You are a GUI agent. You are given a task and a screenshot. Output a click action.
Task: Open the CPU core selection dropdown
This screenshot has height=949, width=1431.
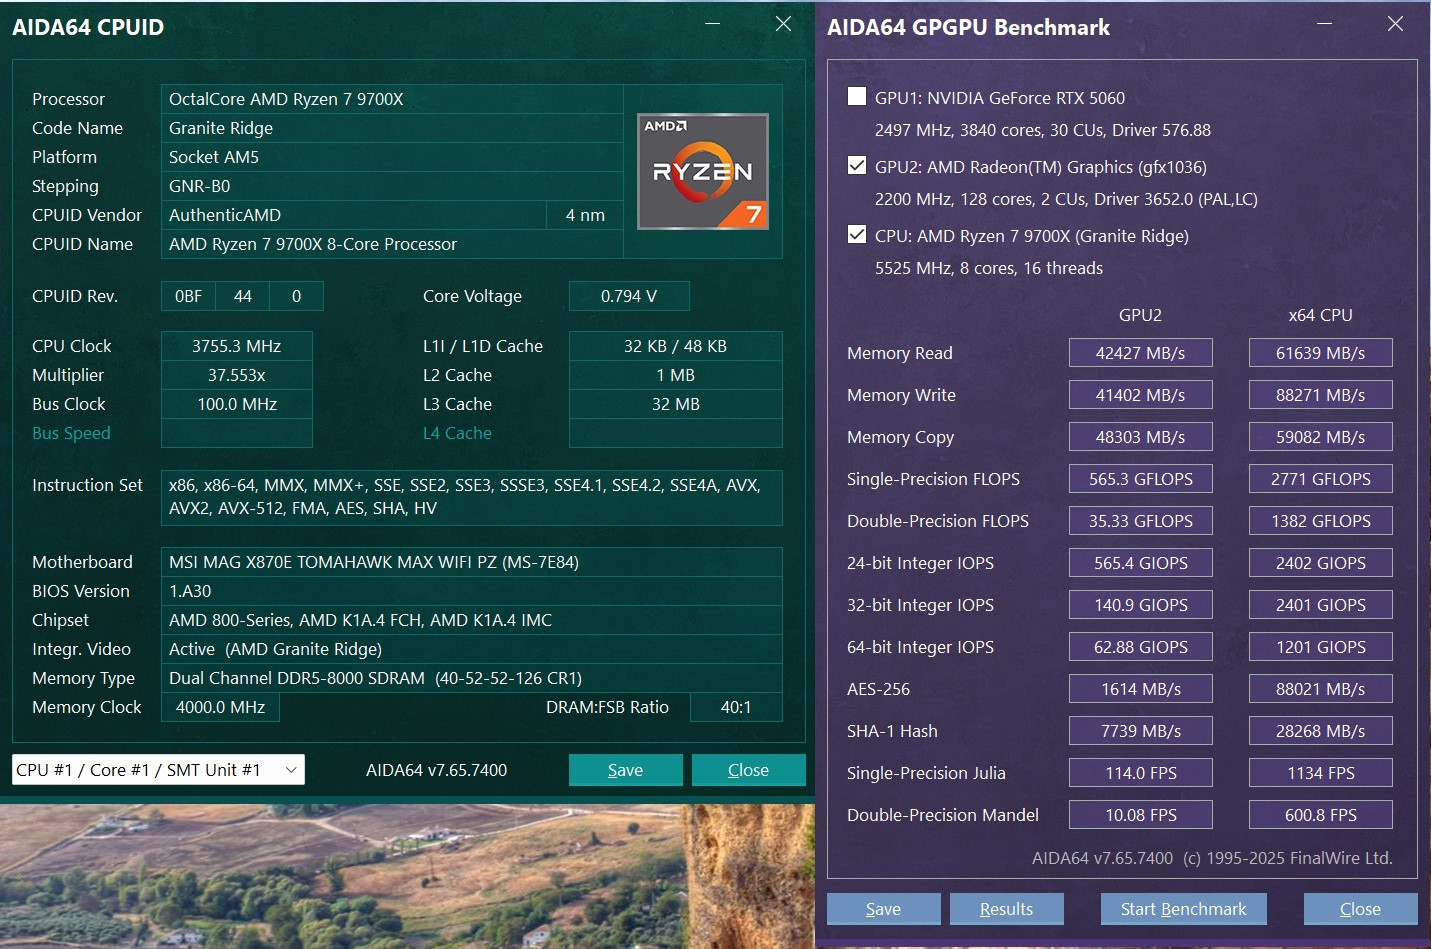[x=158, y=770]
